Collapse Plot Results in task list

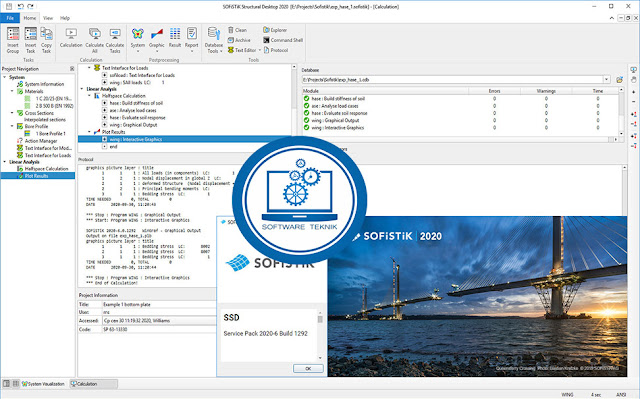(x=89, y=132)
